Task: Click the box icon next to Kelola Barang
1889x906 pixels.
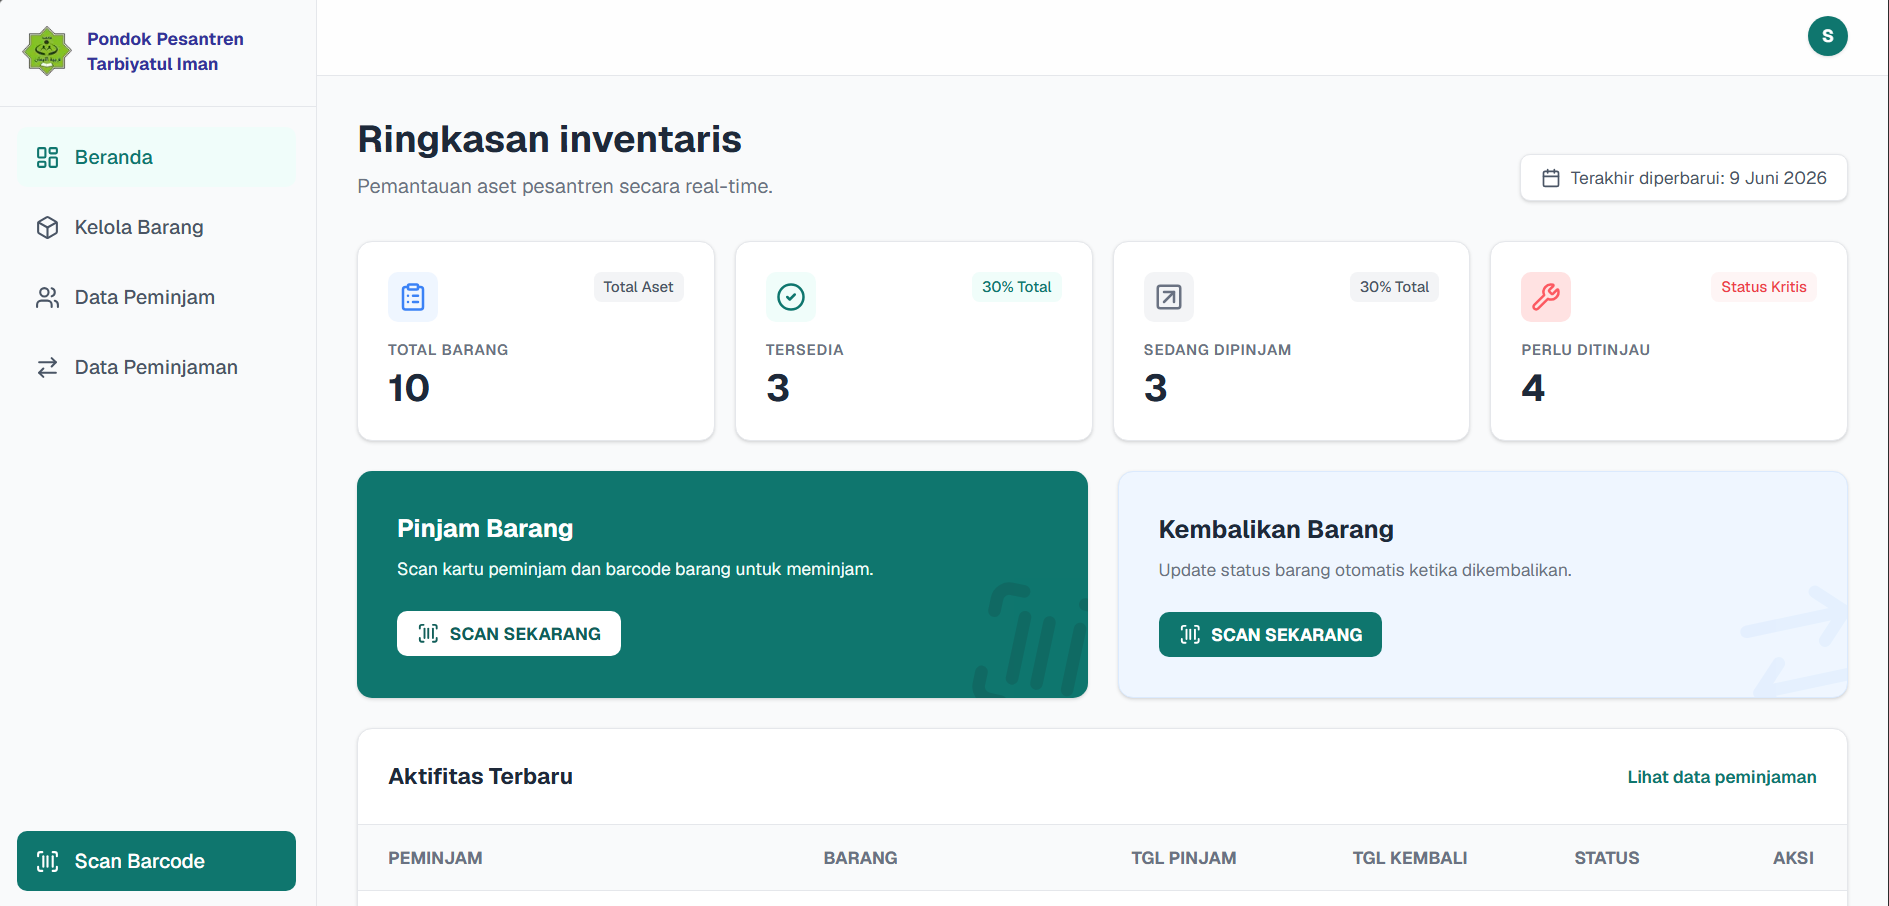Action: (x=47, y=227)
